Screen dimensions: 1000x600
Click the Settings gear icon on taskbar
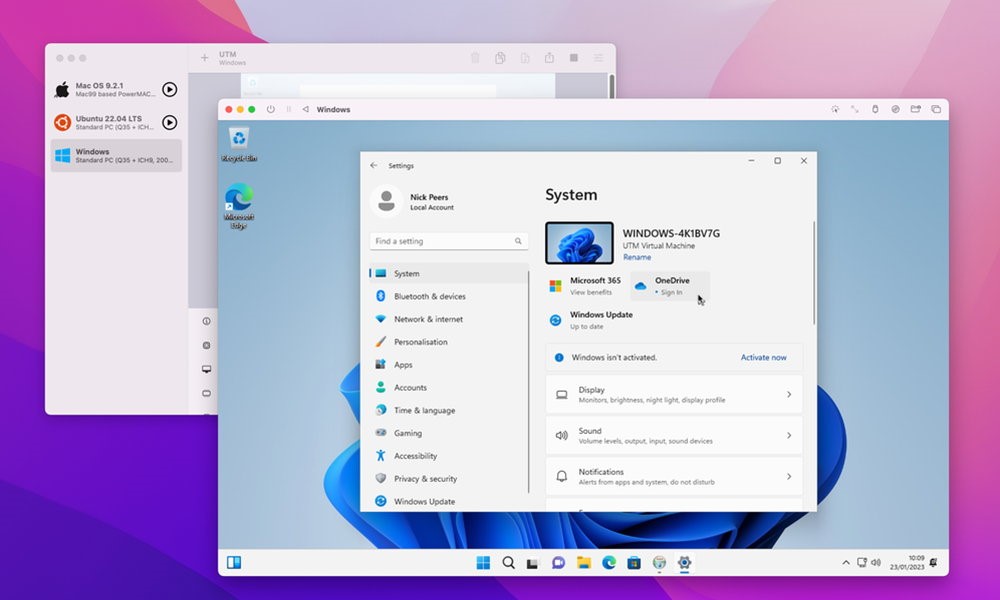coord(684,562)
